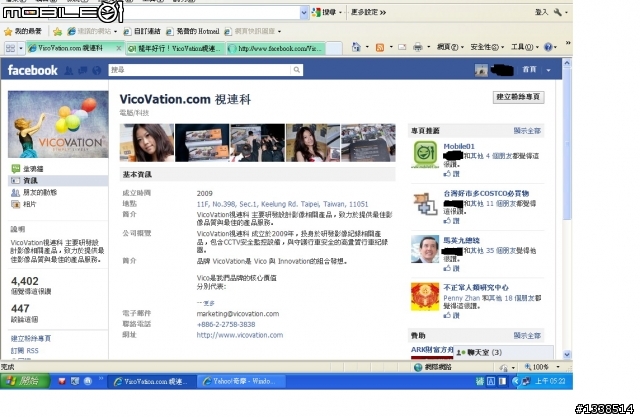Screen dimensions: 640x417
Task: Open Facebook notifications globe icon
Action: (x=97, y=71)
